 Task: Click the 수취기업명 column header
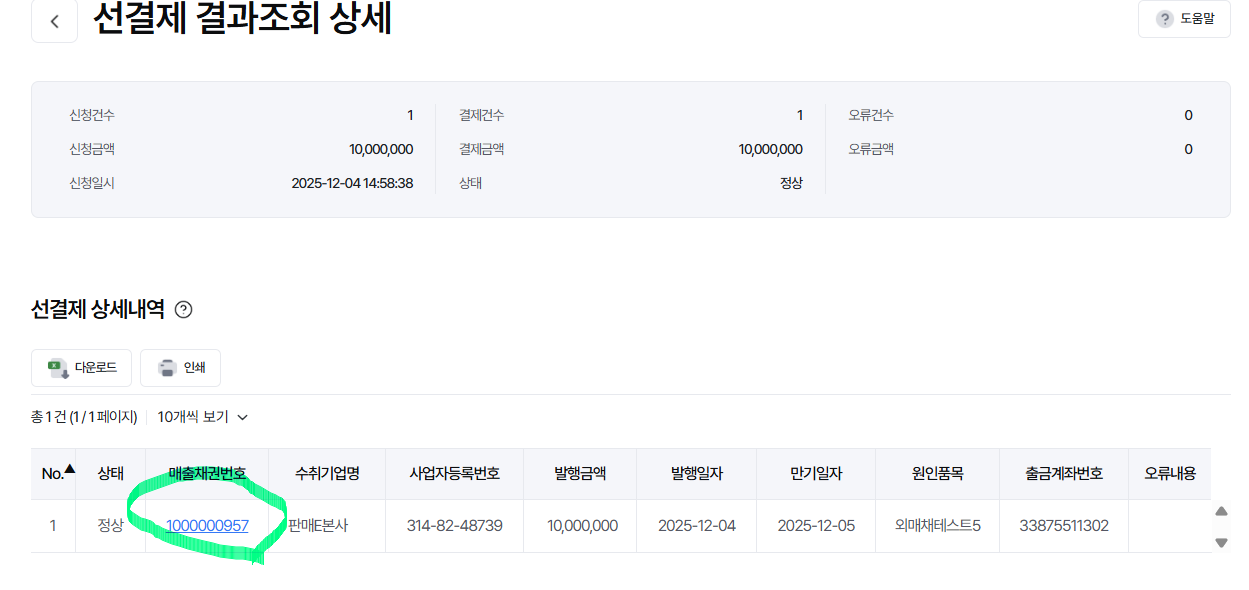[327, 474]
